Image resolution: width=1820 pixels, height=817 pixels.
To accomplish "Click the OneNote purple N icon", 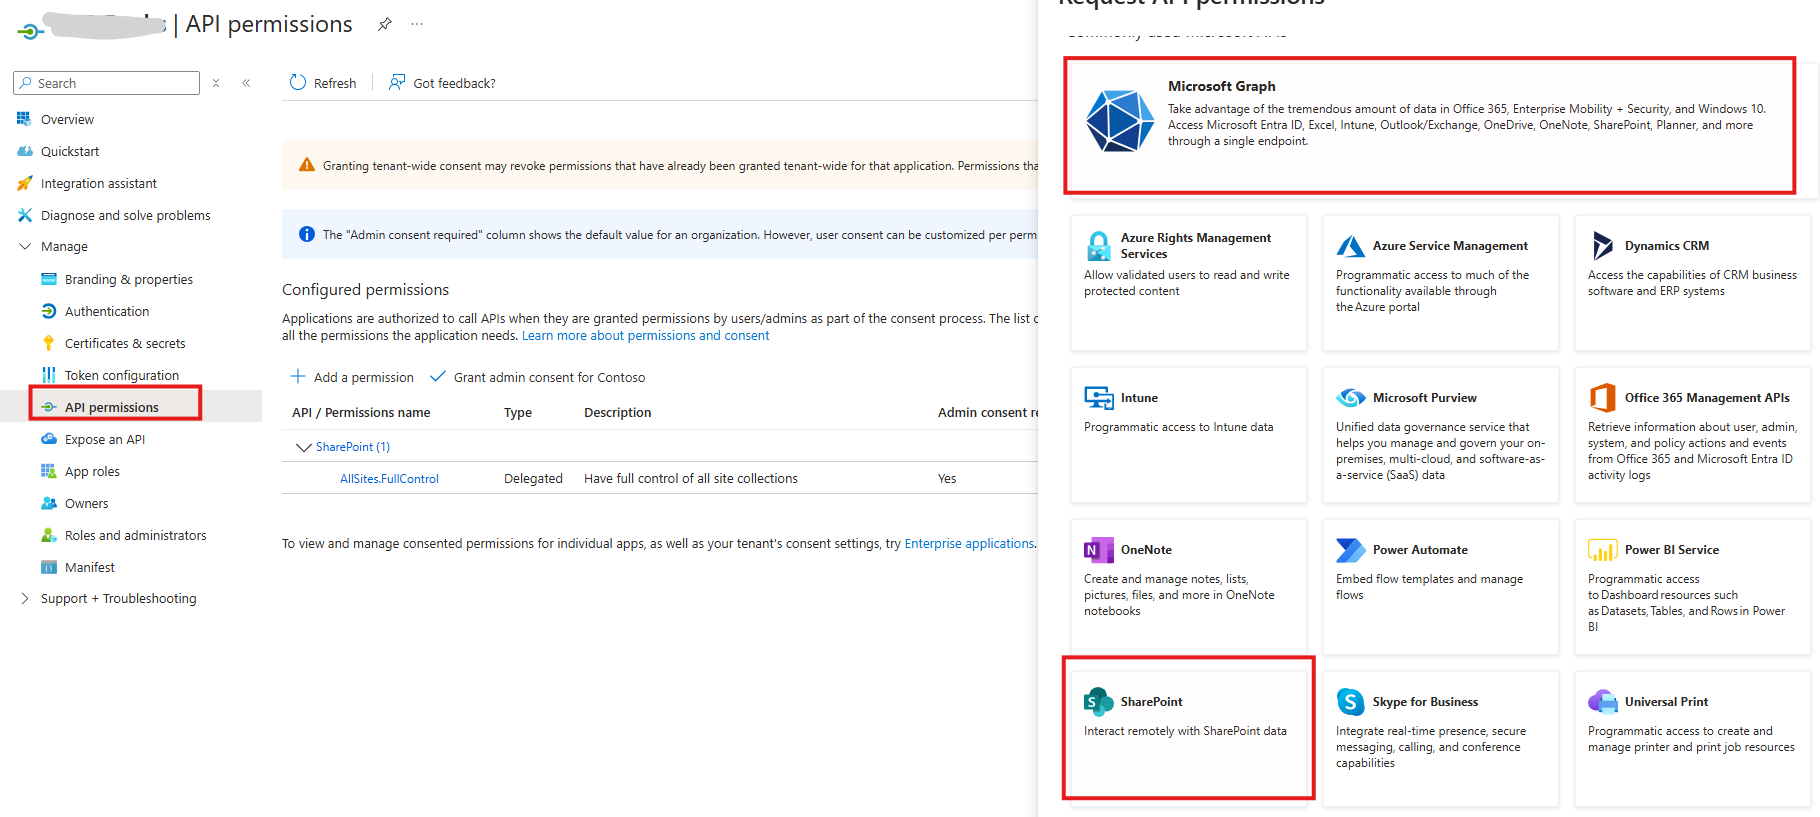I will pyautogui.click(x=1098, y=550).
